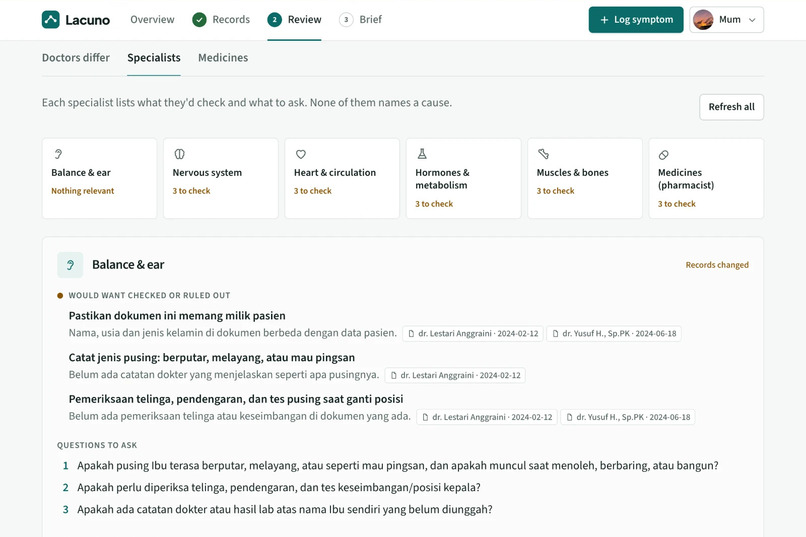Select the Balance & ear specialist card
Viewport: 806px width, 537px height.
click(99, 178)
